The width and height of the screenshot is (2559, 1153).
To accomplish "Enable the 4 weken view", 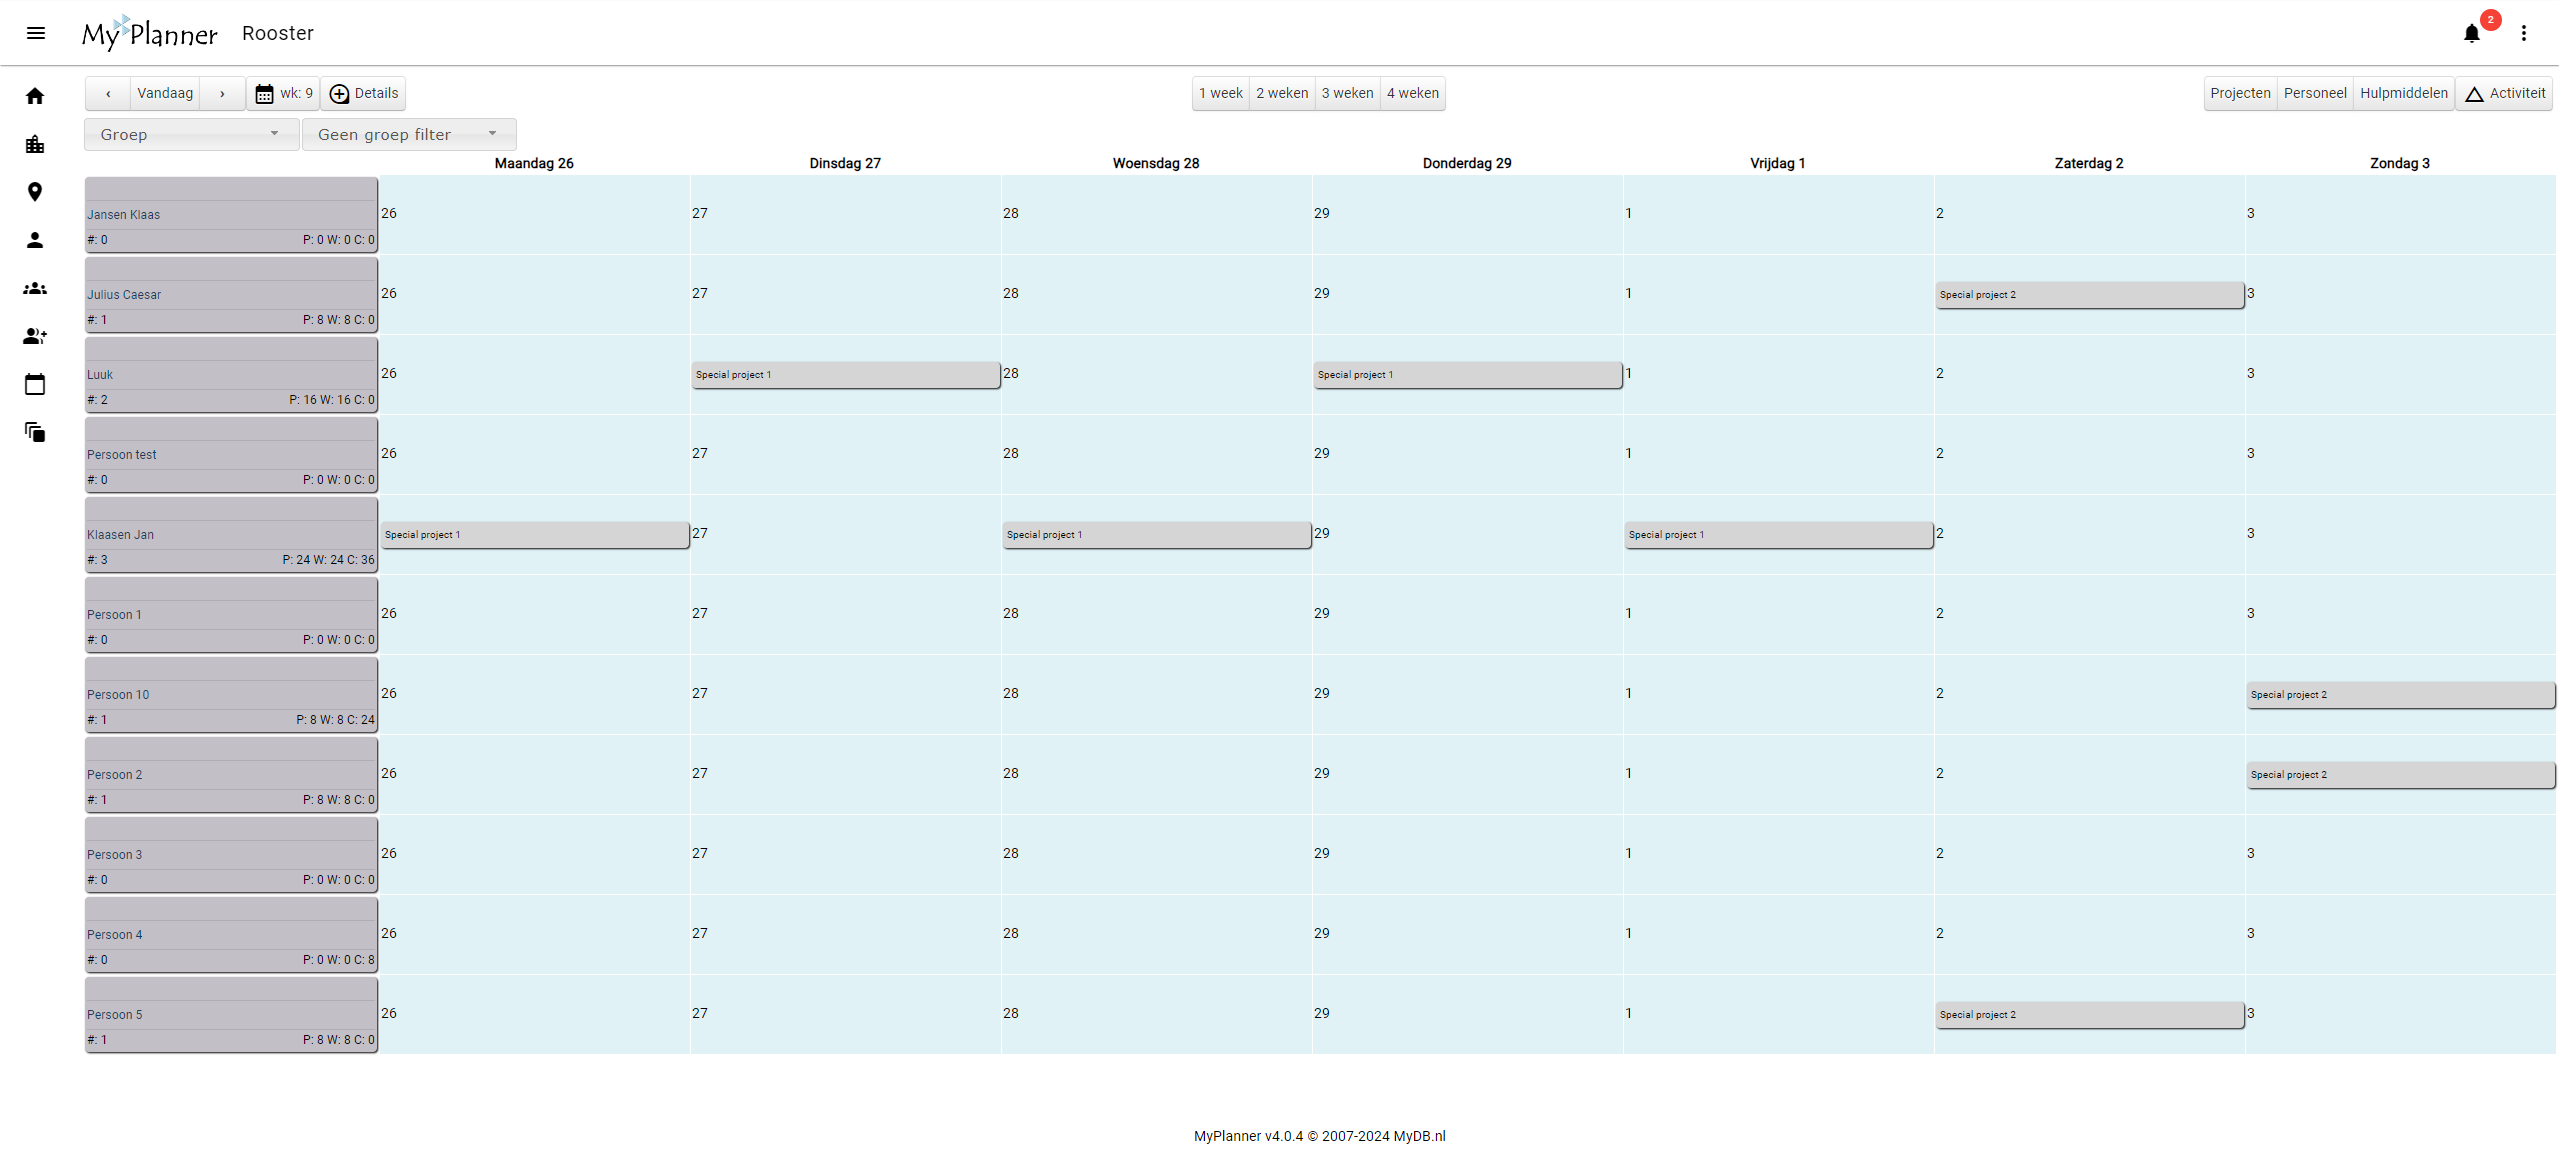I will [x=1411, y=92].
